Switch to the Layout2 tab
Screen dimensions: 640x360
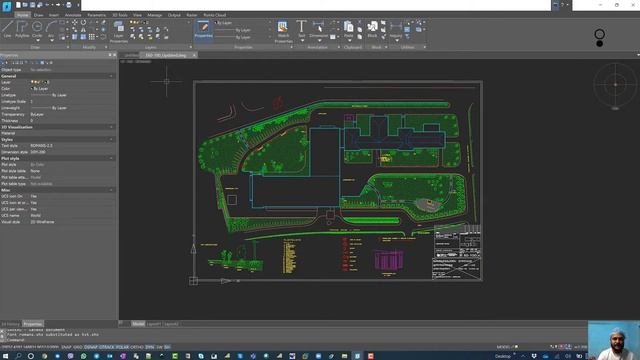tap(171, 324)
